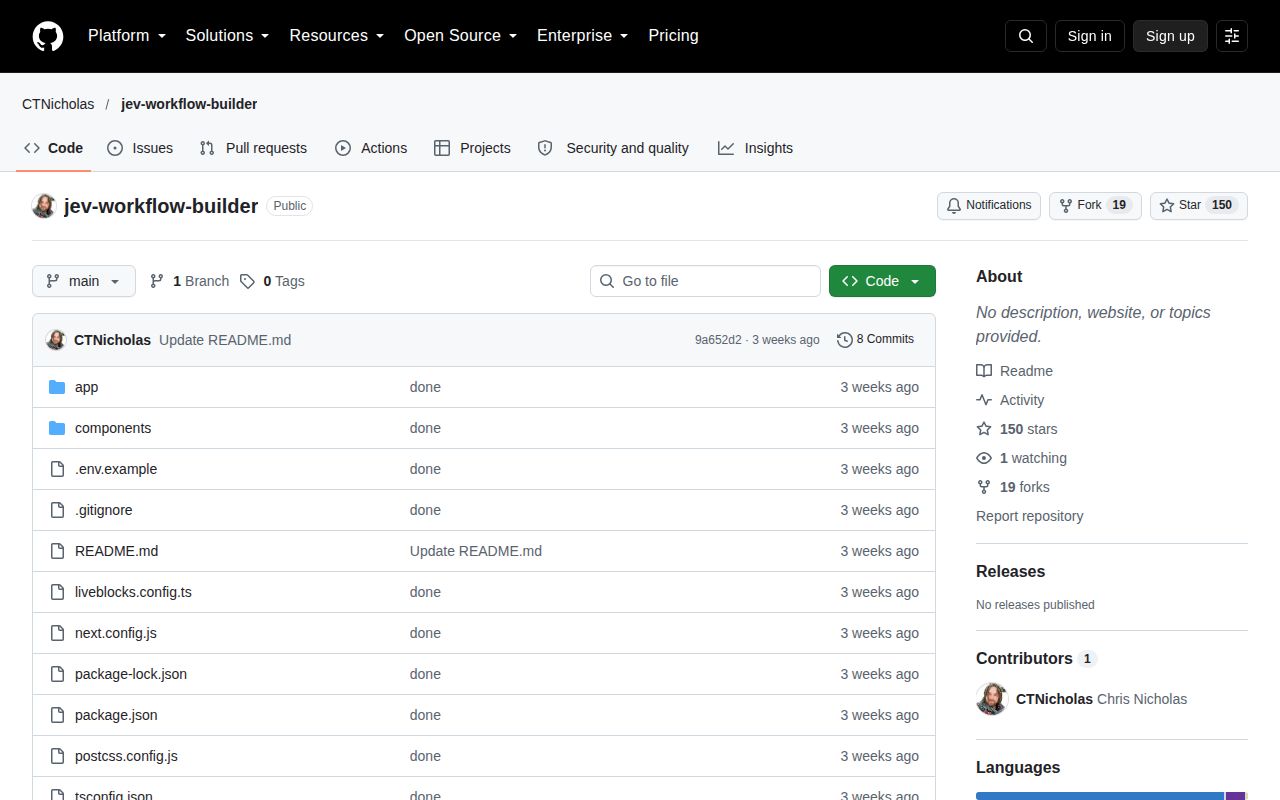Click the Sign up button
This screenshot has height=800, width=1280.
[1170, 36]
